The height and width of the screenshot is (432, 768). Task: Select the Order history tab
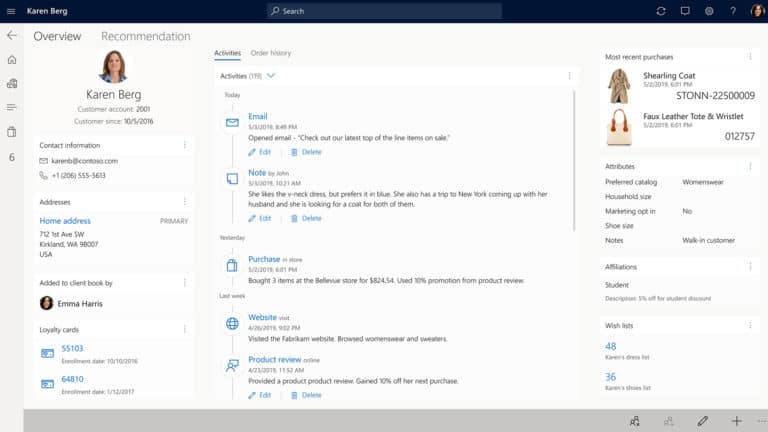tap(271, 53)
